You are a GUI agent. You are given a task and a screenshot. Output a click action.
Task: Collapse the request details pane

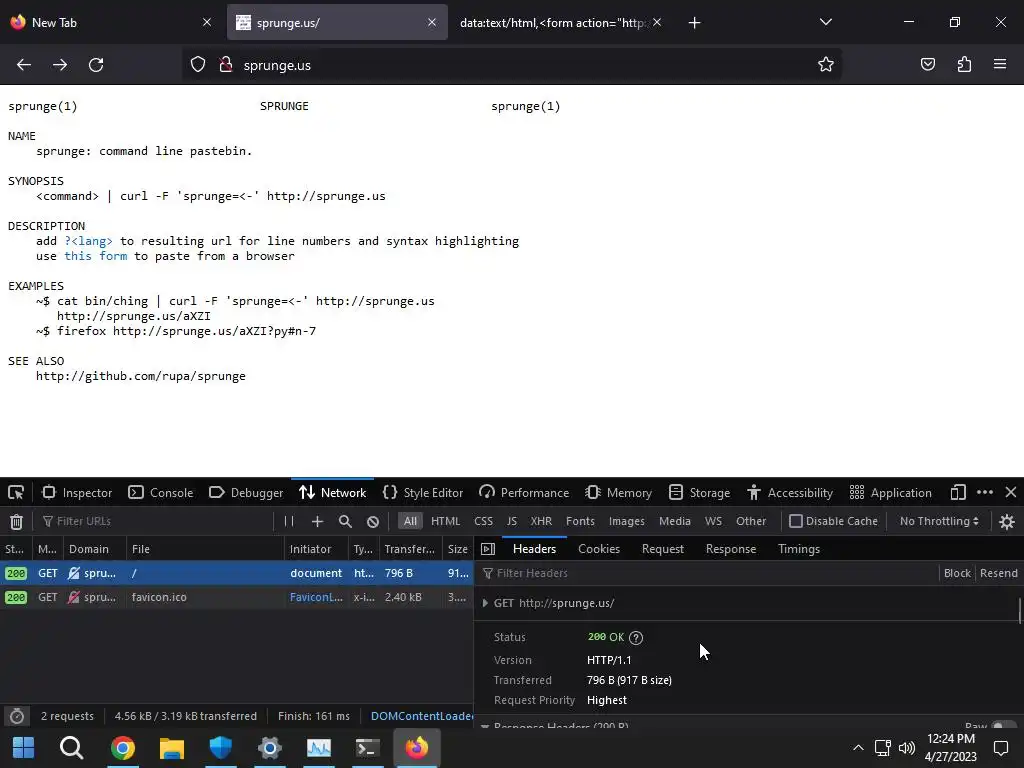tap(488, 549)
